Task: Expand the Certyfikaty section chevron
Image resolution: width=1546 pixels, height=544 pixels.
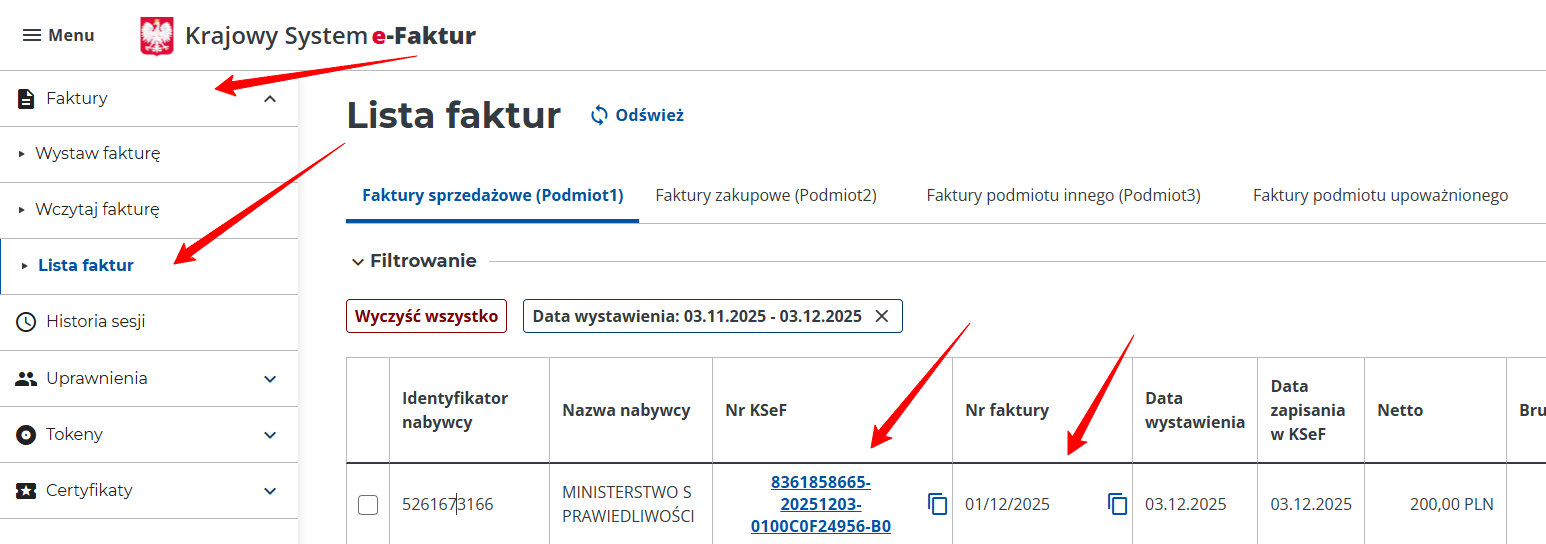Action: point(270,491)
